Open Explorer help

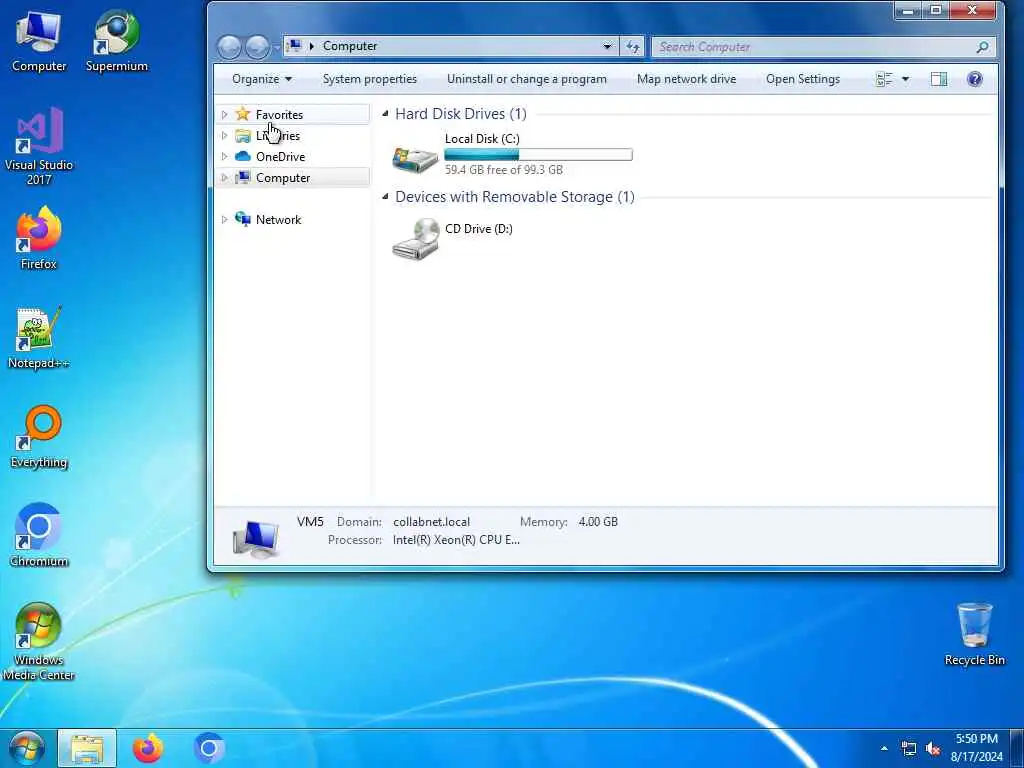coord(974,79)
